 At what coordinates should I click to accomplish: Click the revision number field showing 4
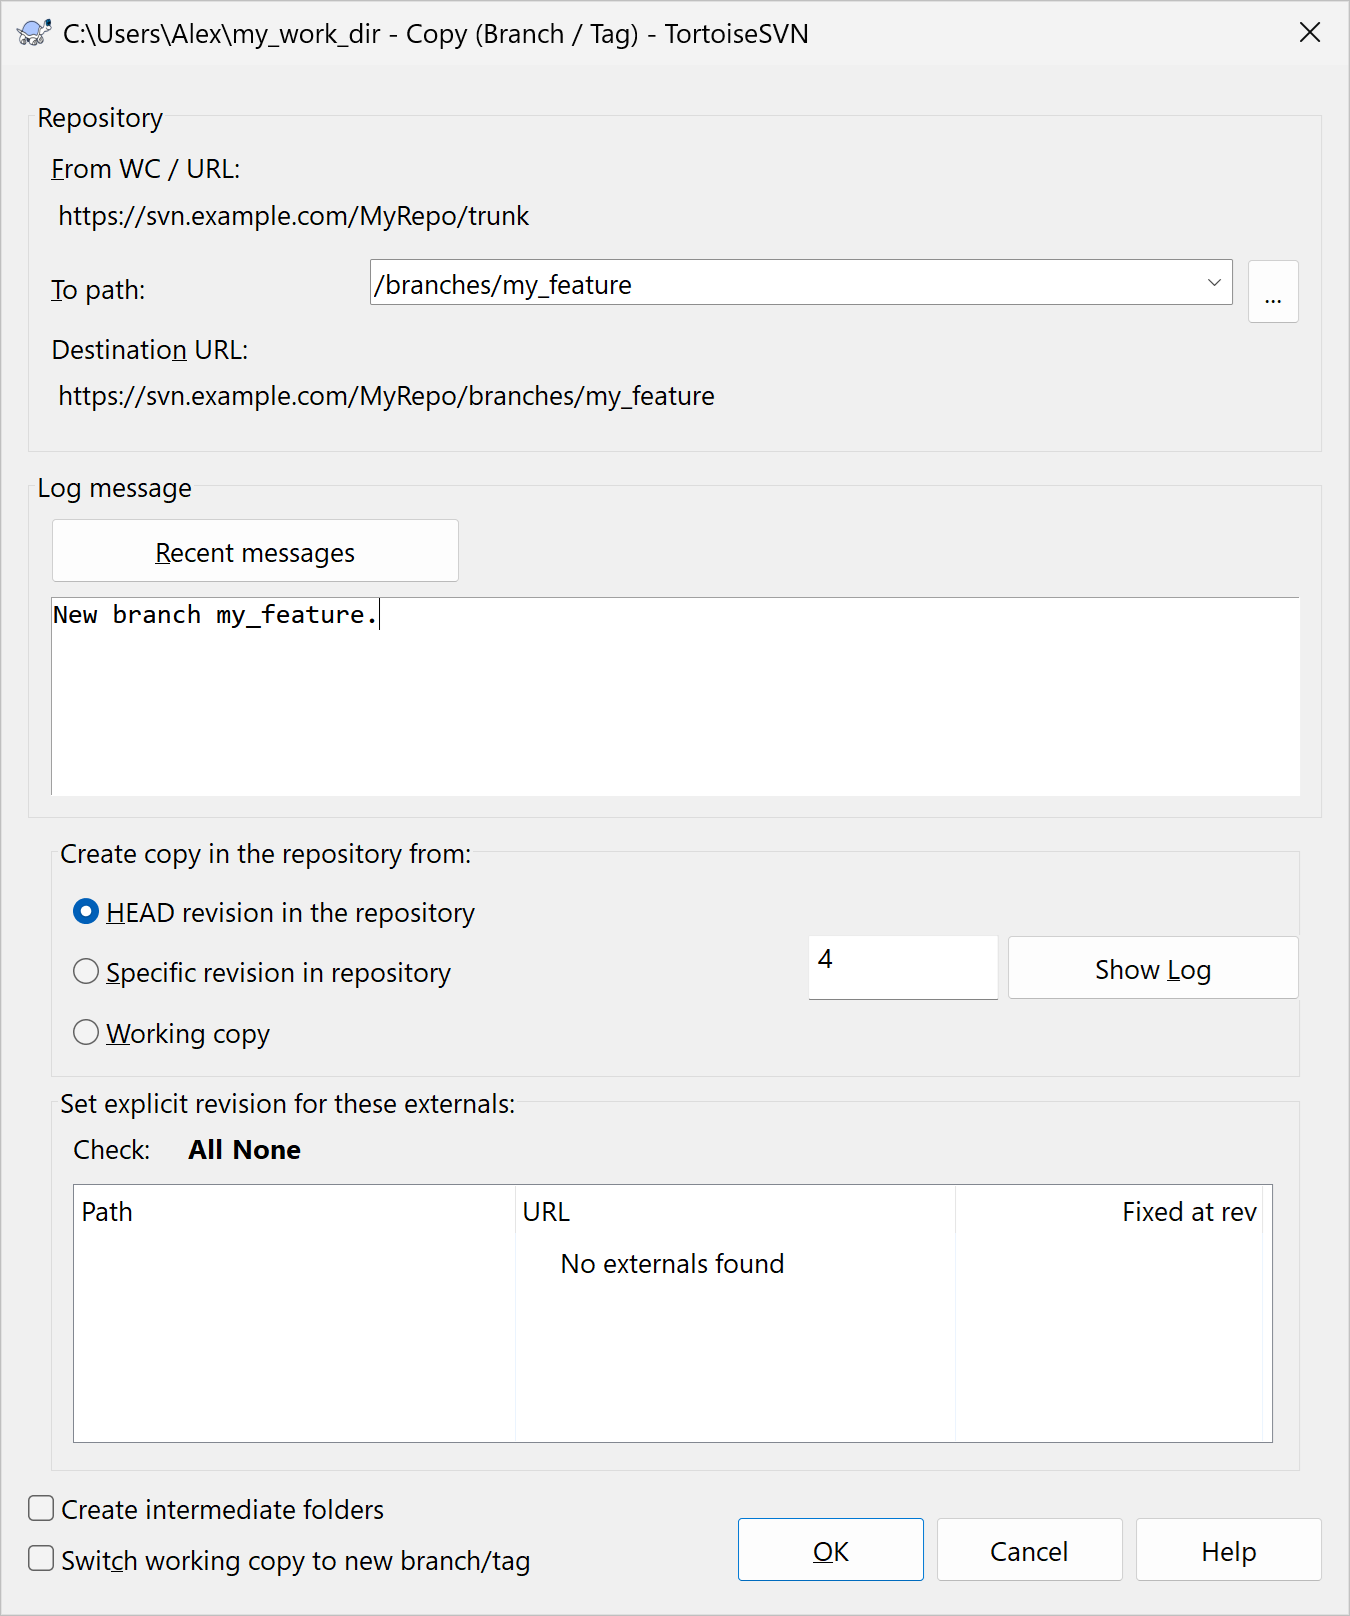903,967
